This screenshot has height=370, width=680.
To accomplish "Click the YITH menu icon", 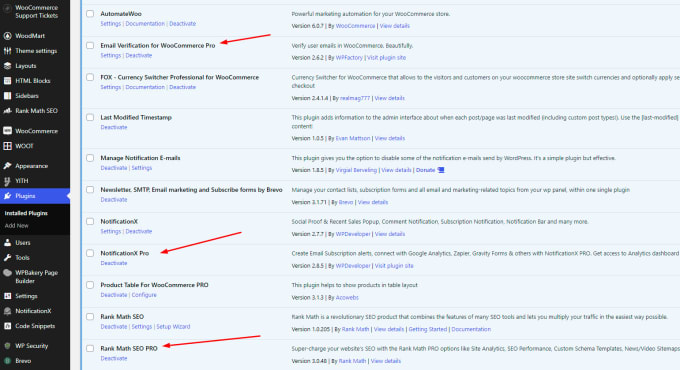I will click(x=7, y=181).
